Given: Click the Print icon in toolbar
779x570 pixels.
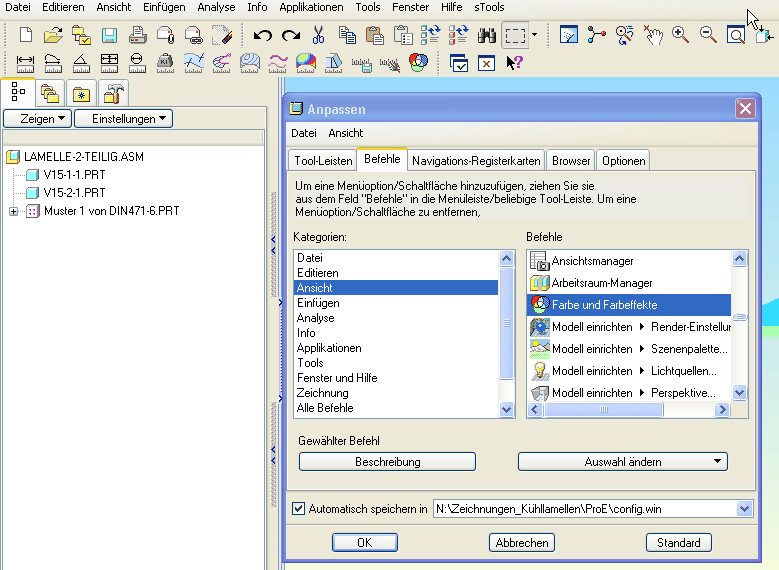Looking at the screenshot, I should pyautogui.click(x=137, y=35).
